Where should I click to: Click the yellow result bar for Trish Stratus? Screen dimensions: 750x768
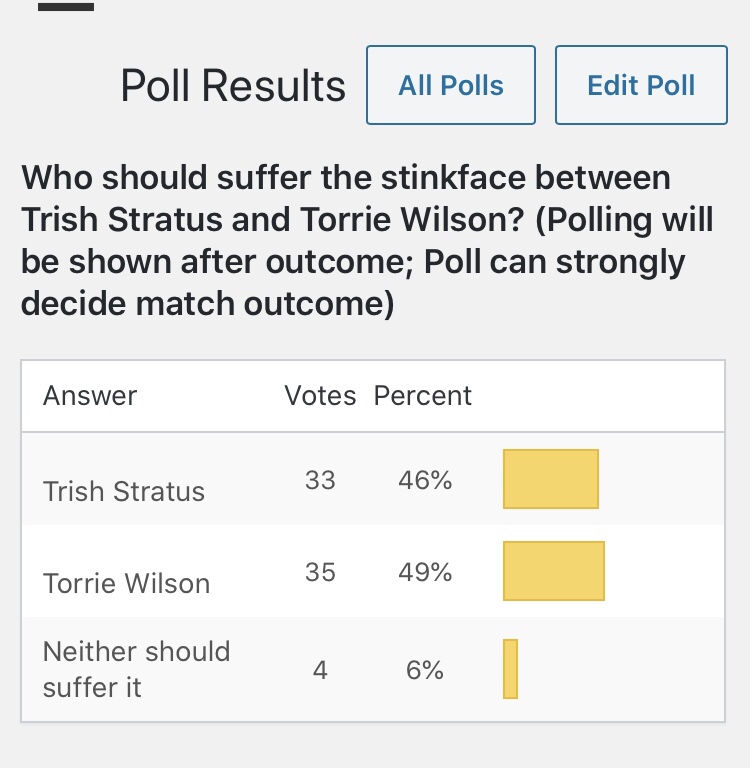(550, 479)
